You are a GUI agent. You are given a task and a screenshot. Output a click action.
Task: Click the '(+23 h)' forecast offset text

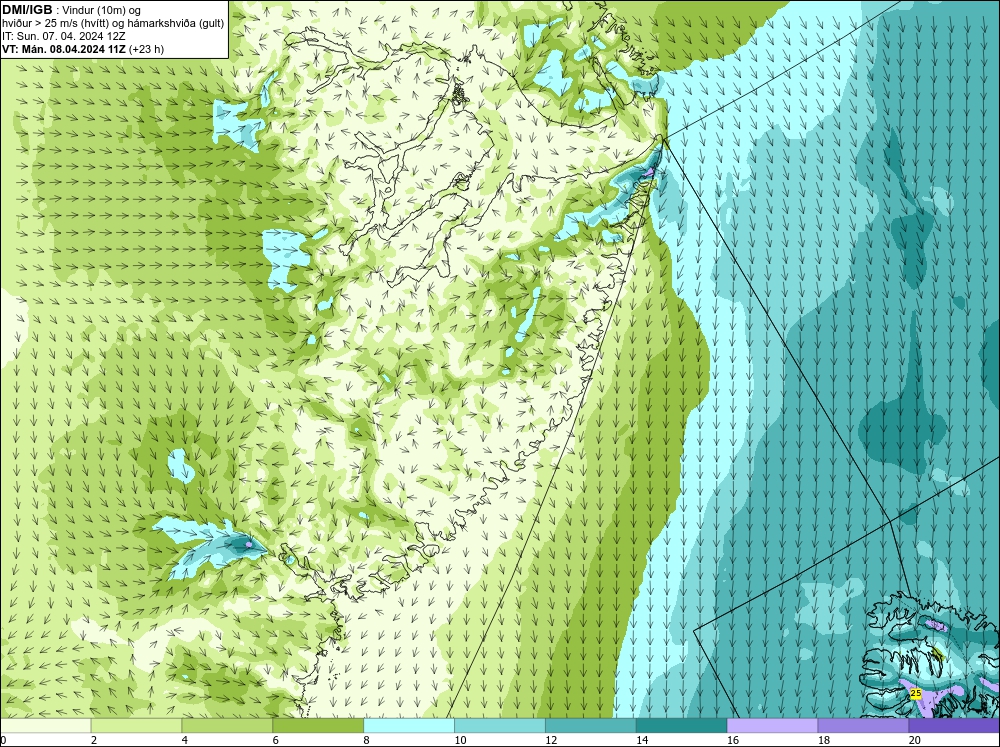[x=146, y=49]
